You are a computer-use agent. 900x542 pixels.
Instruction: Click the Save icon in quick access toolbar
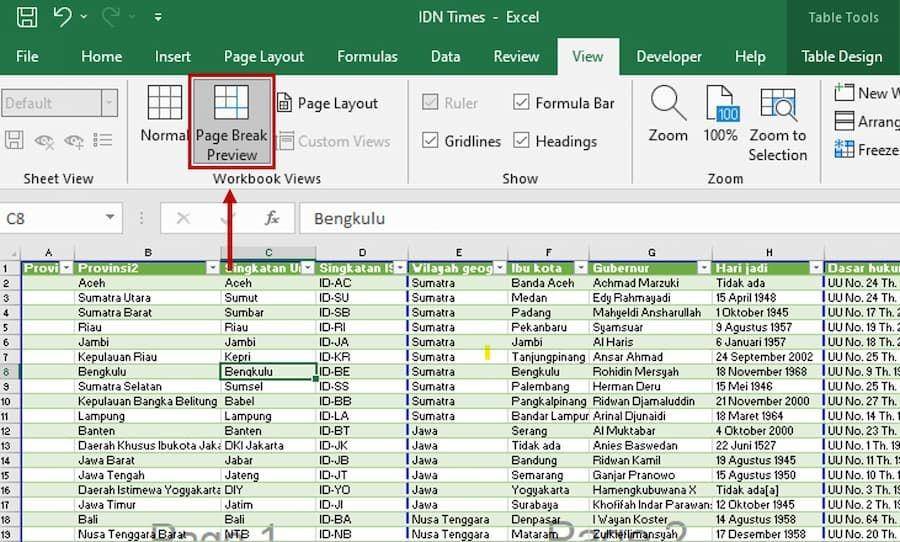pos(27,17)
